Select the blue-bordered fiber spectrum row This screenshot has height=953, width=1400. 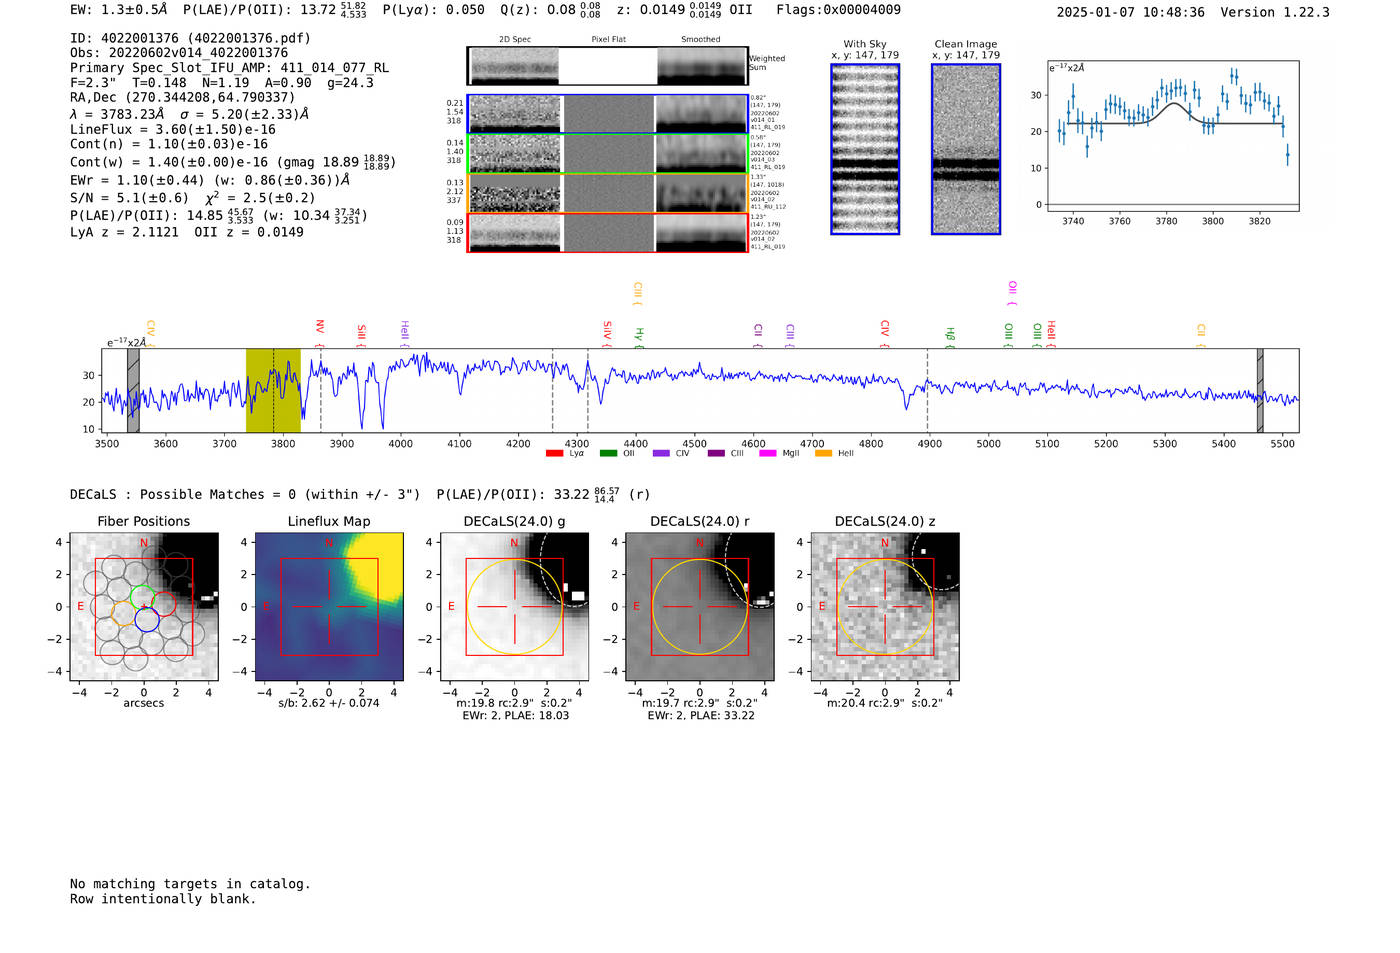tap(608, 114)
